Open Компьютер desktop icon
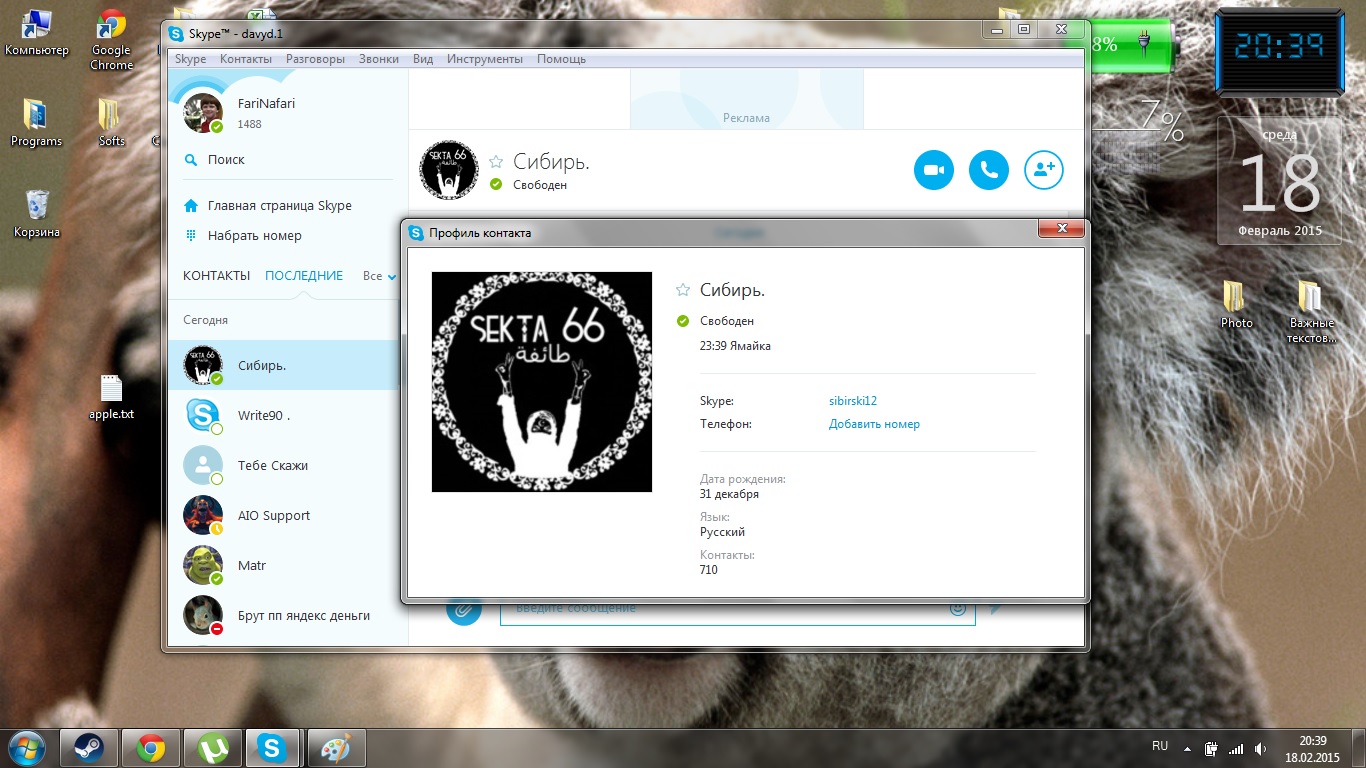 pos(36,33)
